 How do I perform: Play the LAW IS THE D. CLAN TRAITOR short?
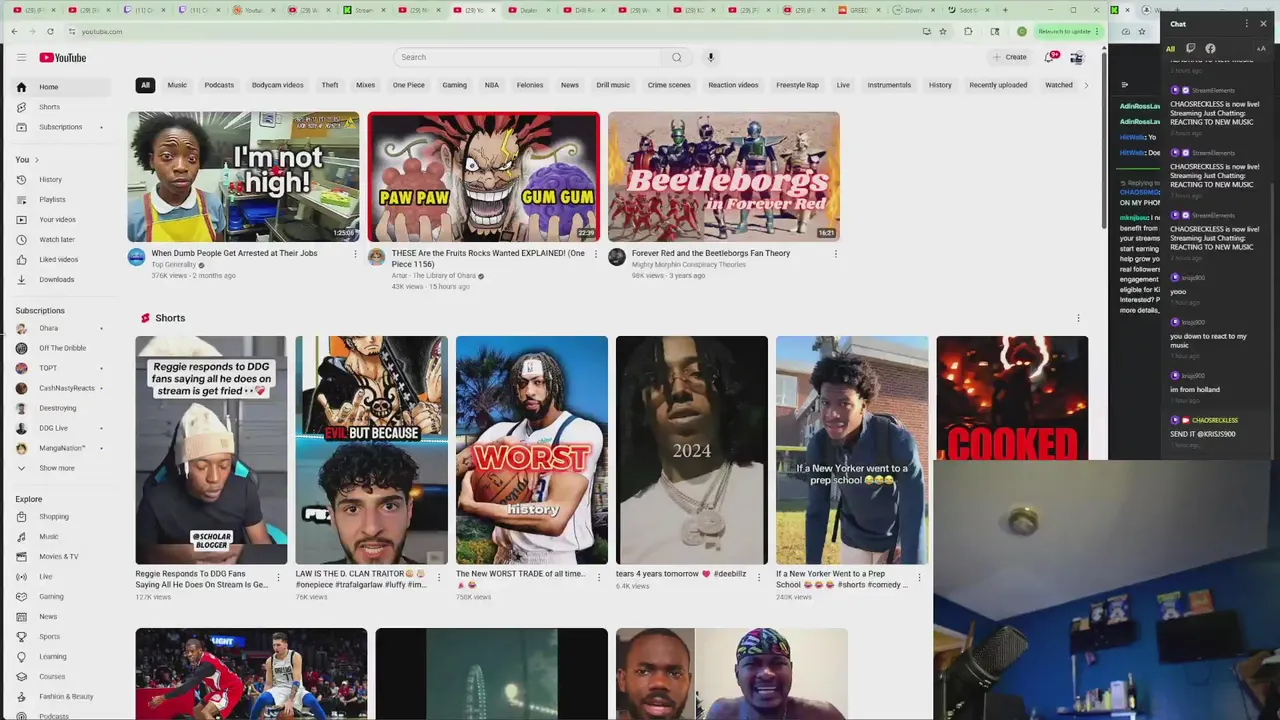pyautogui.click(x=371, y=450)
